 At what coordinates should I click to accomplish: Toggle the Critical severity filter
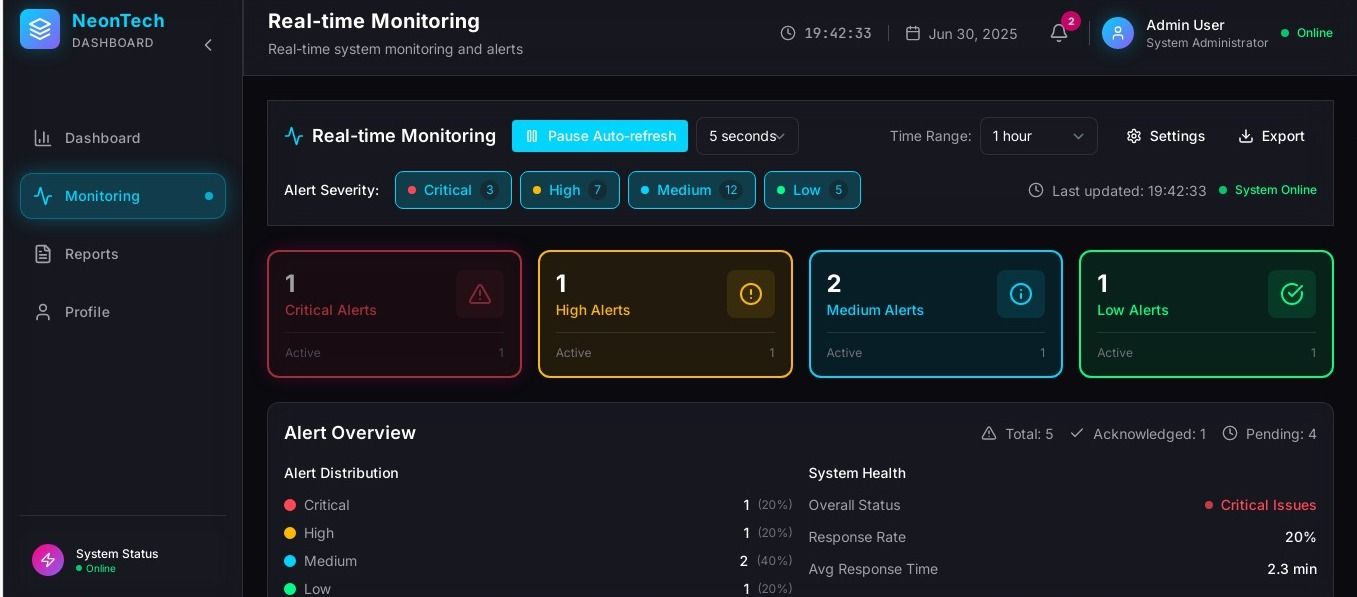pyautogui.click(x=453, y=190)
